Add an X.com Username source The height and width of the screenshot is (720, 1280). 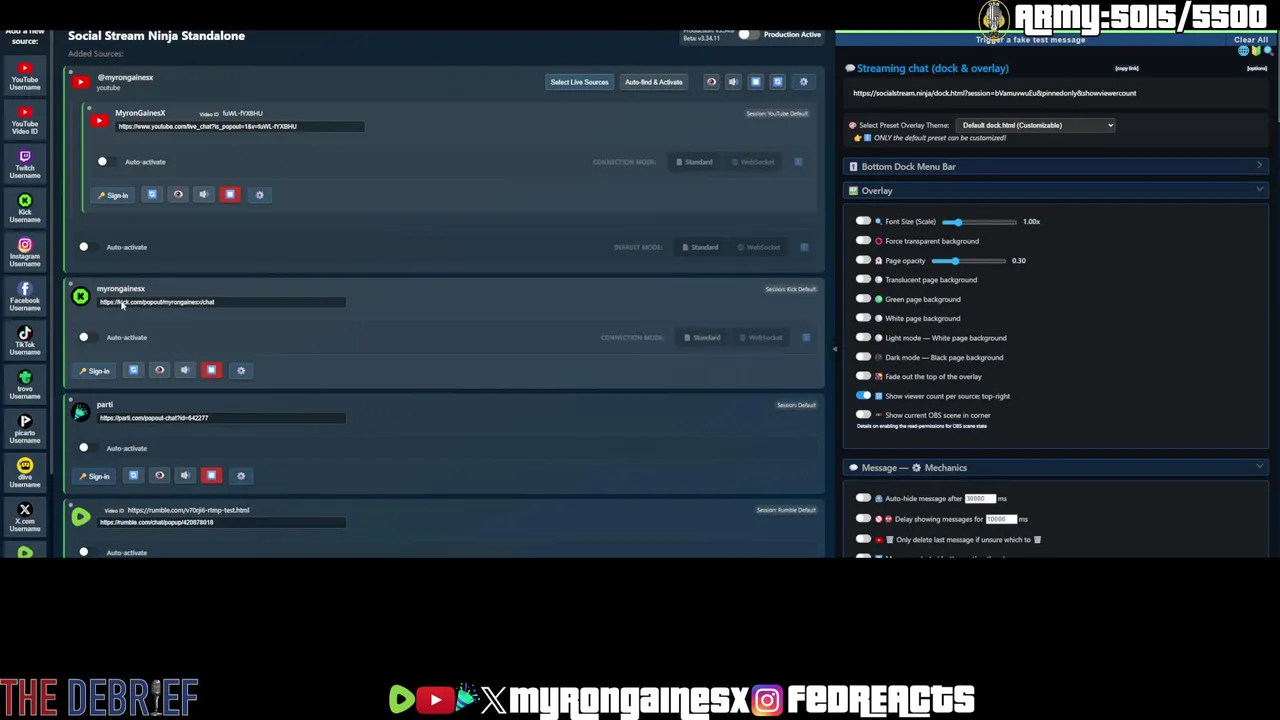pyautogui.click(x=25, y=518)
